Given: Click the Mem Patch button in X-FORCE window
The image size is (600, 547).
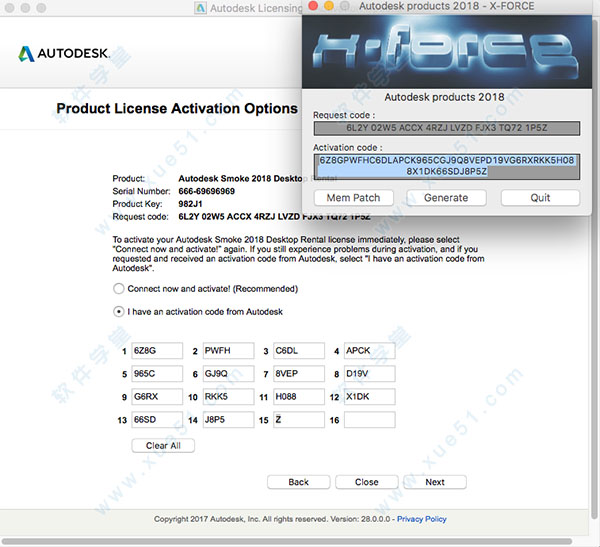Looking at the screenshot, I should coord(354,198).
